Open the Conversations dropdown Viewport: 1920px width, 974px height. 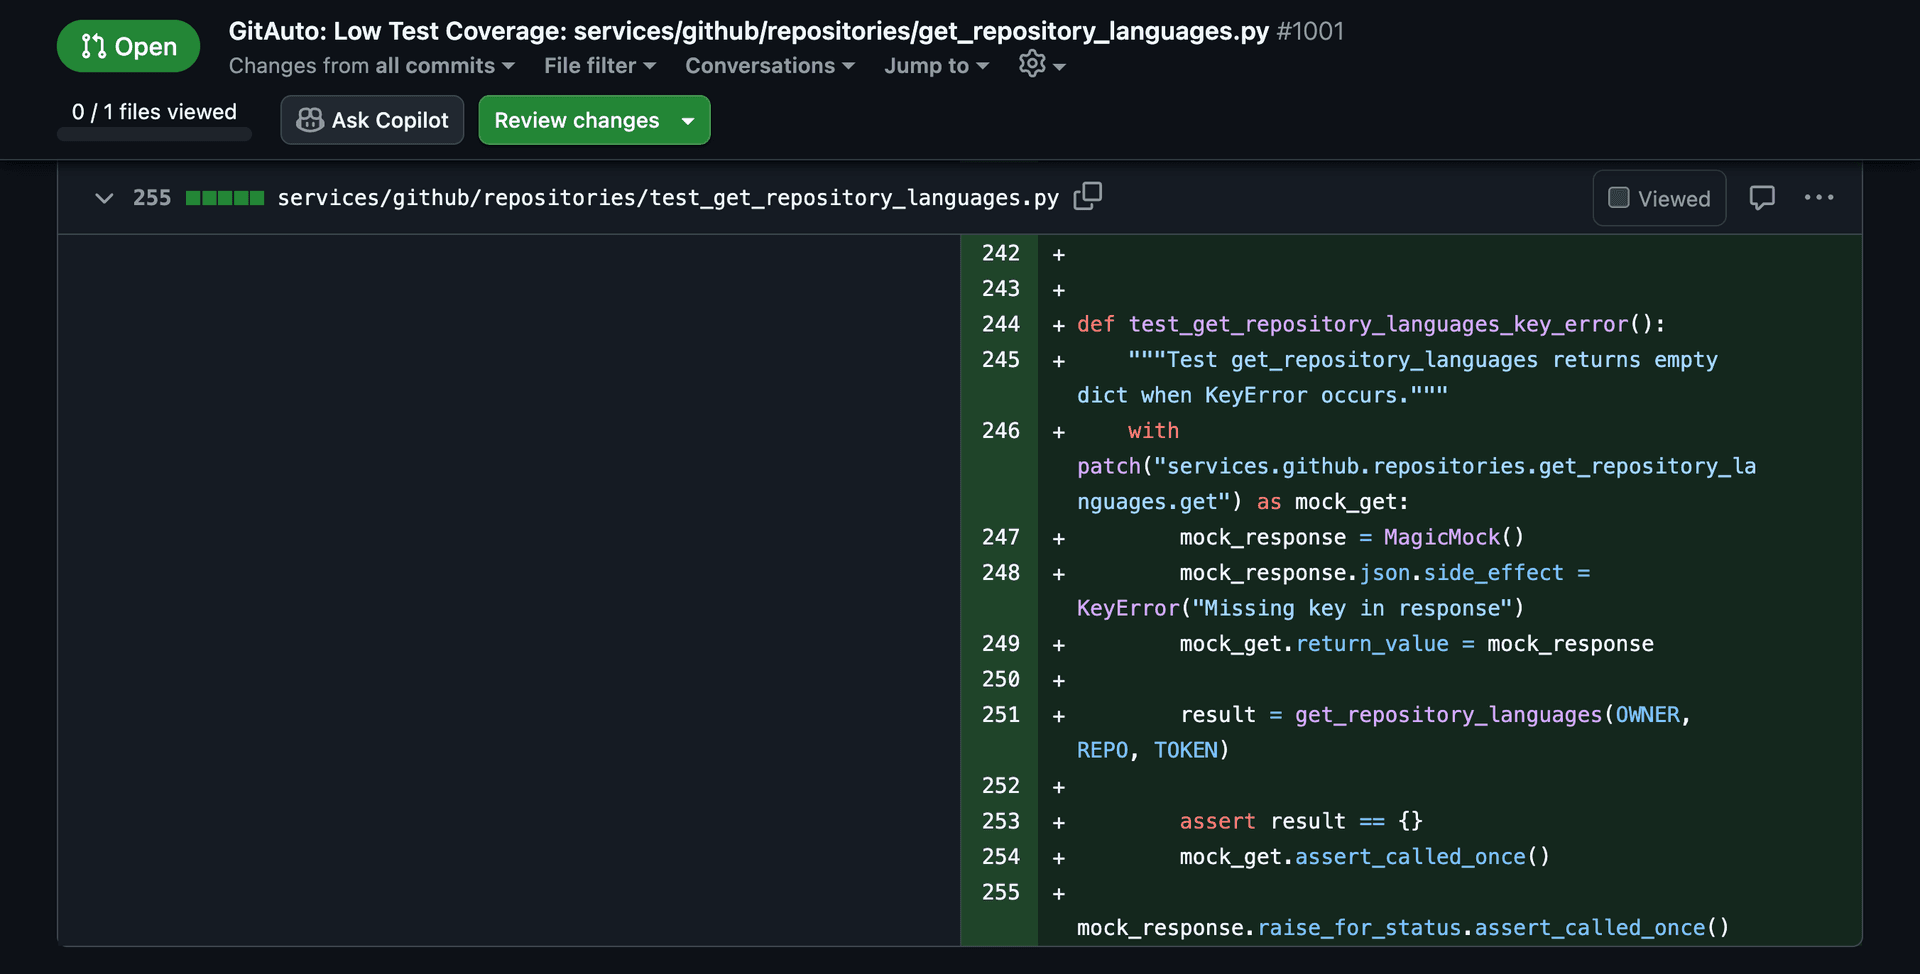coord(770,66)
